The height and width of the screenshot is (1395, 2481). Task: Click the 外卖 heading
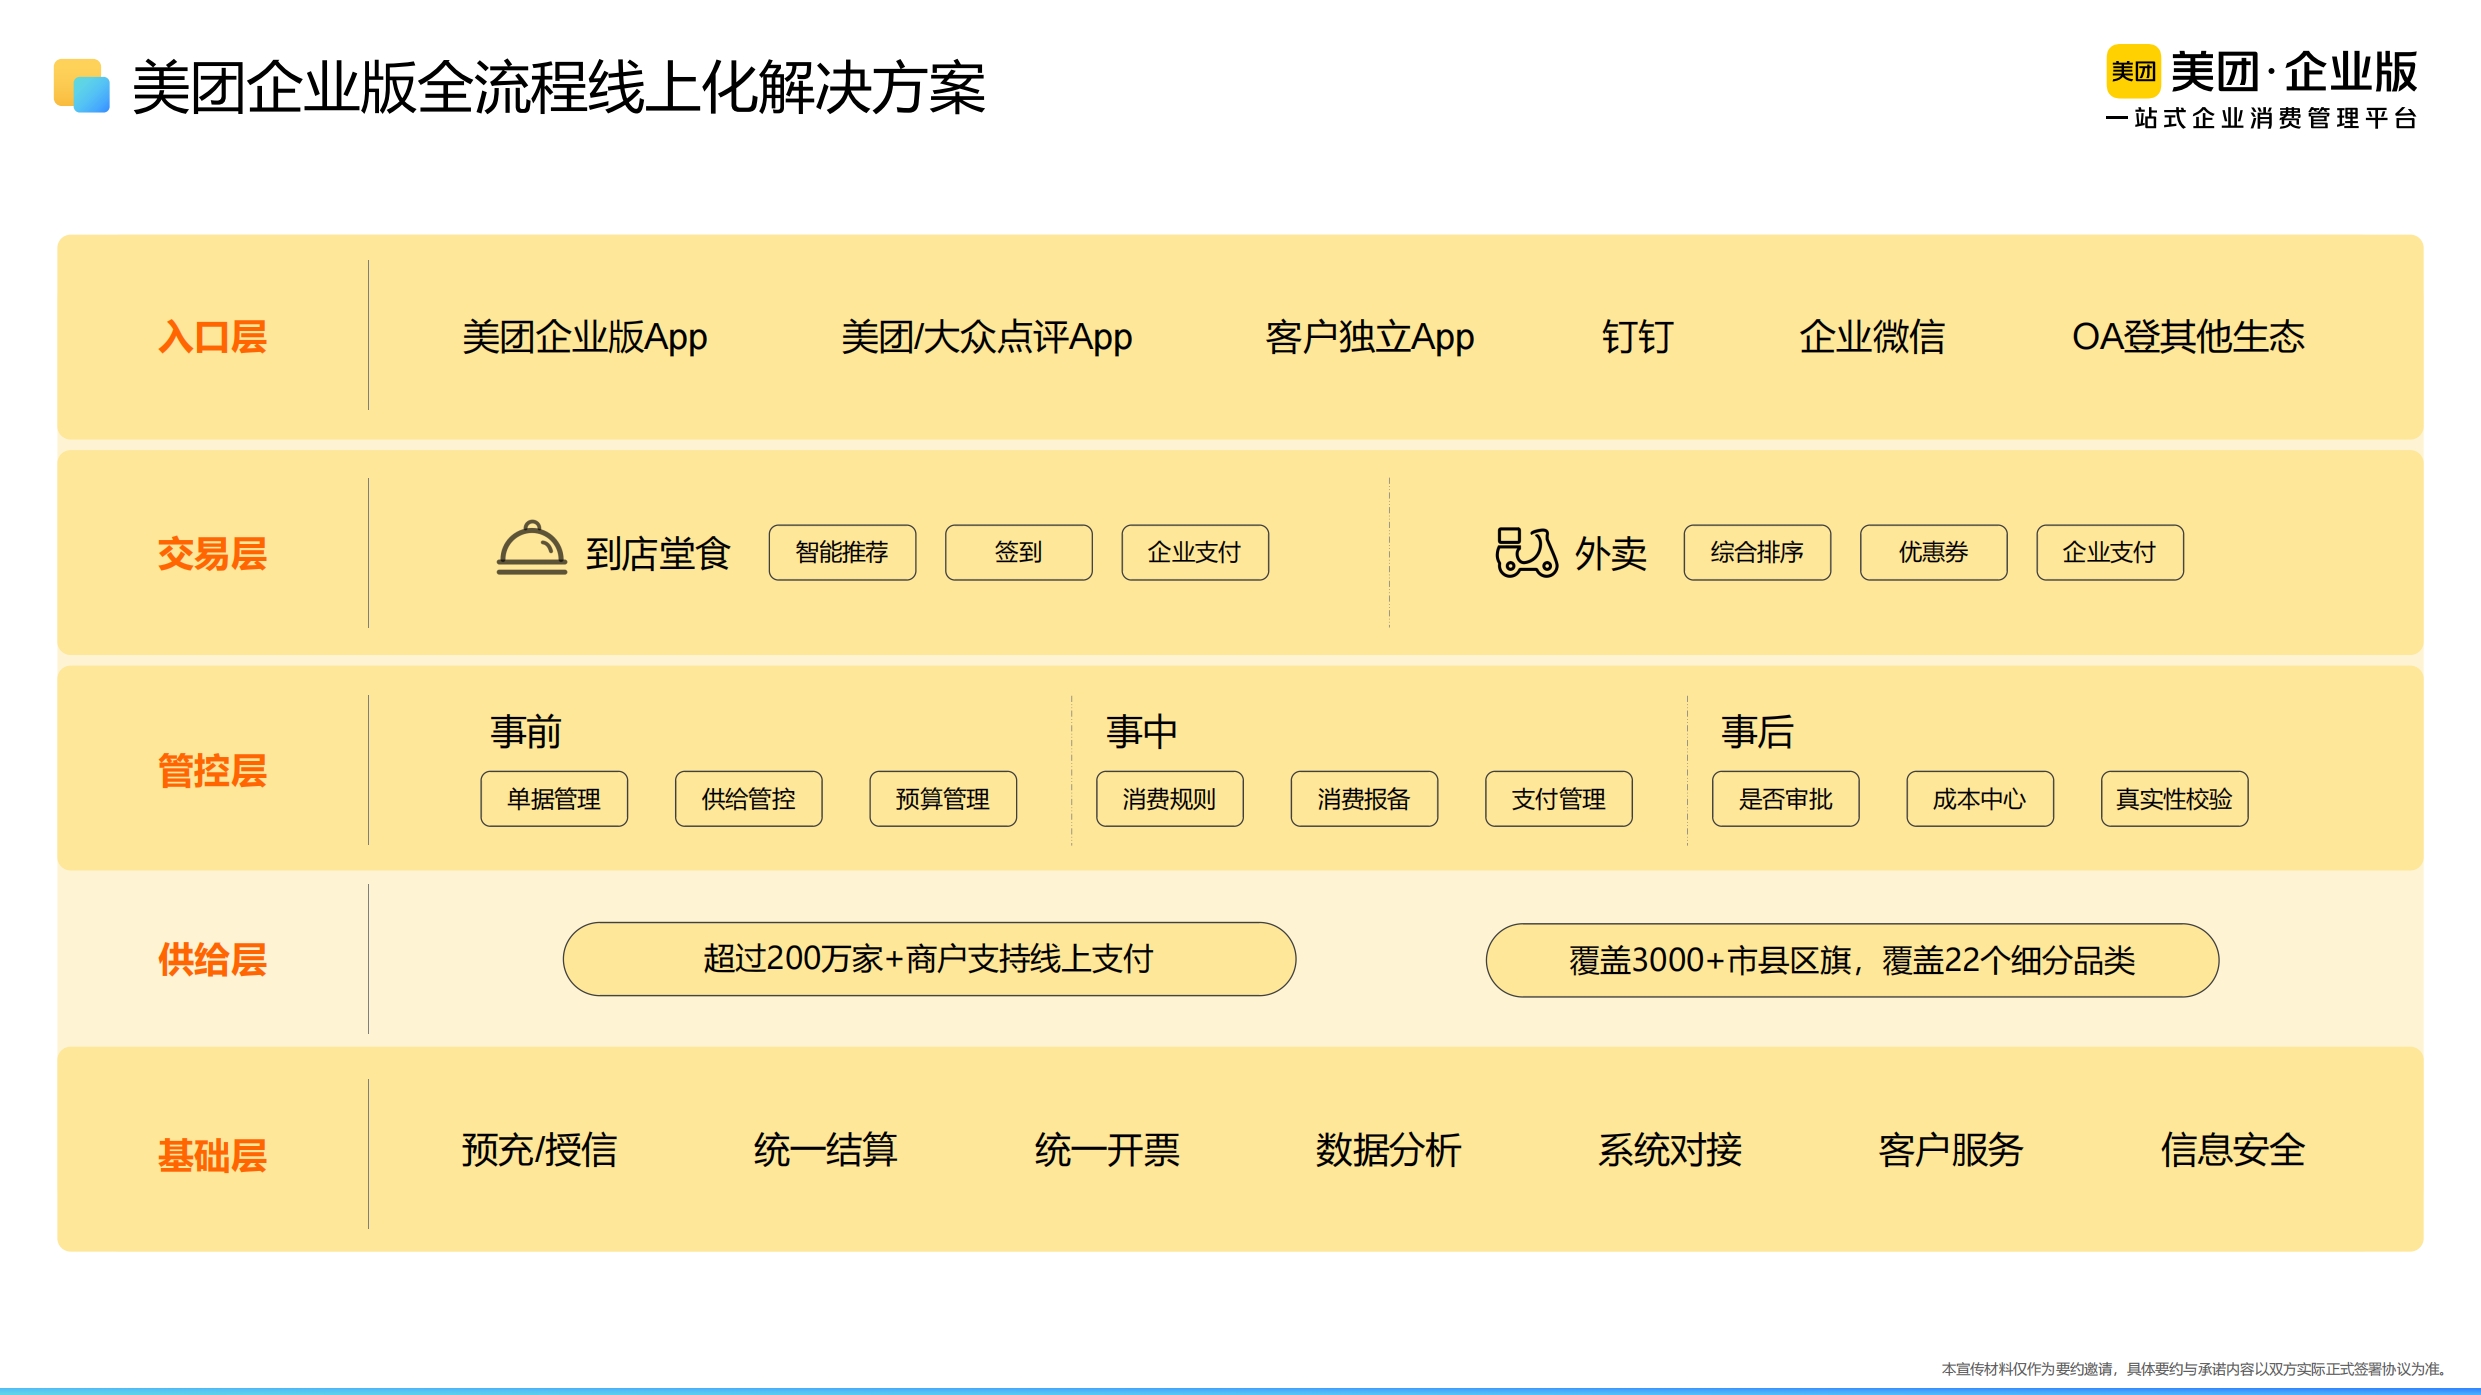pyautogui.click(x=1610, y=553)
